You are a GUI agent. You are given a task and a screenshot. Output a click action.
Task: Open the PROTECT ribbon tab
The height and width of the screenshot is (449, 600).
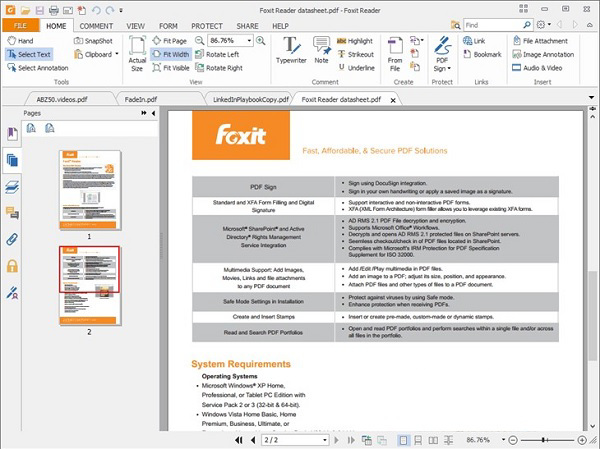pos(207,26)
